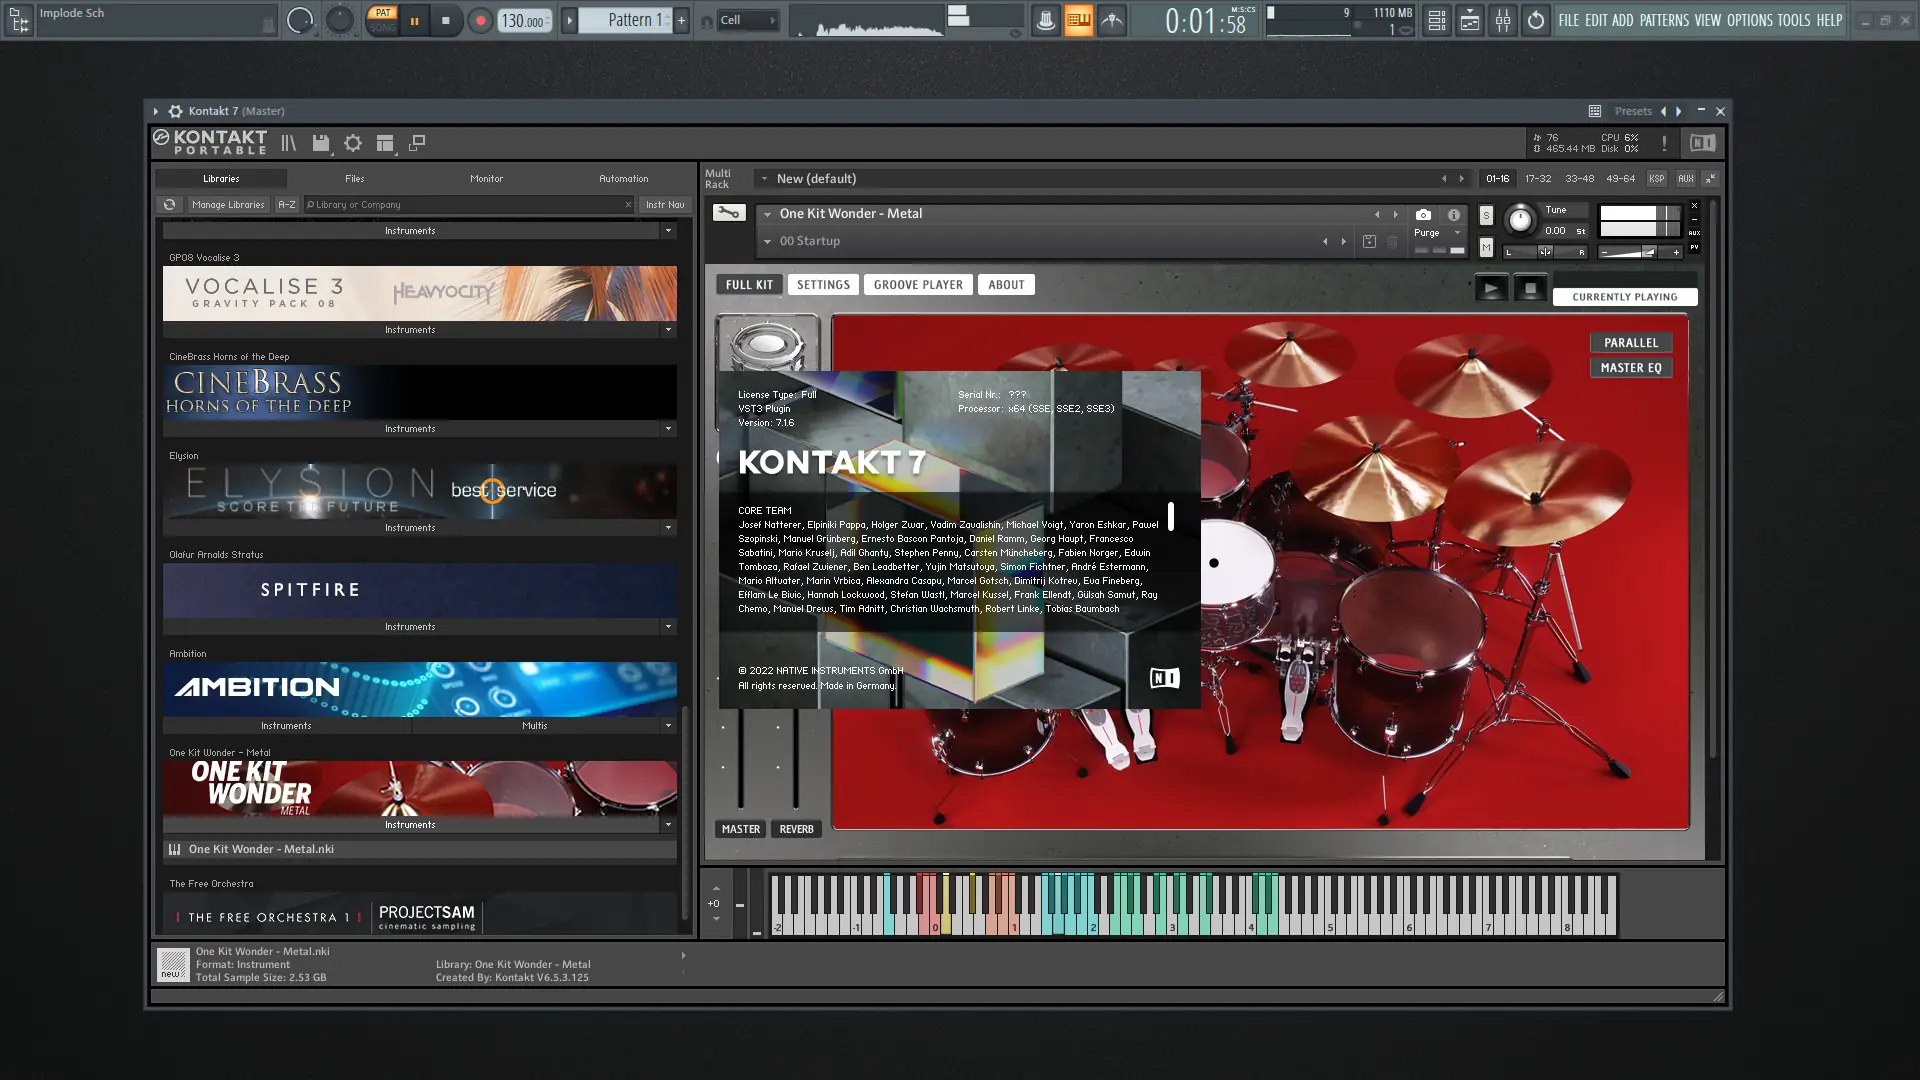
Task: Toggle the Mute M button
Action: [x=1486, y=247]
